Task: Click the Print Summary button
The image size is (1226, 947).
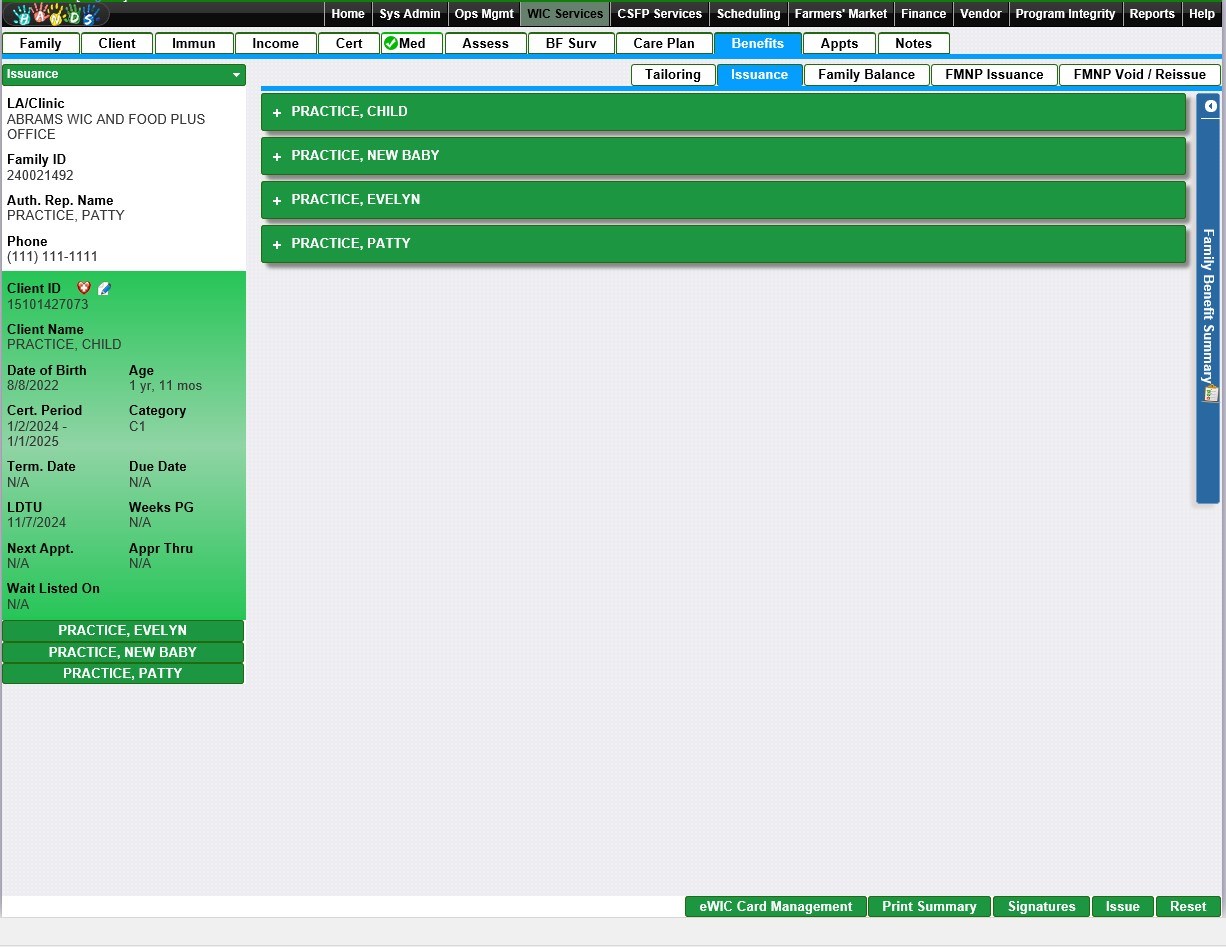Action: click(x=929, y=907)
